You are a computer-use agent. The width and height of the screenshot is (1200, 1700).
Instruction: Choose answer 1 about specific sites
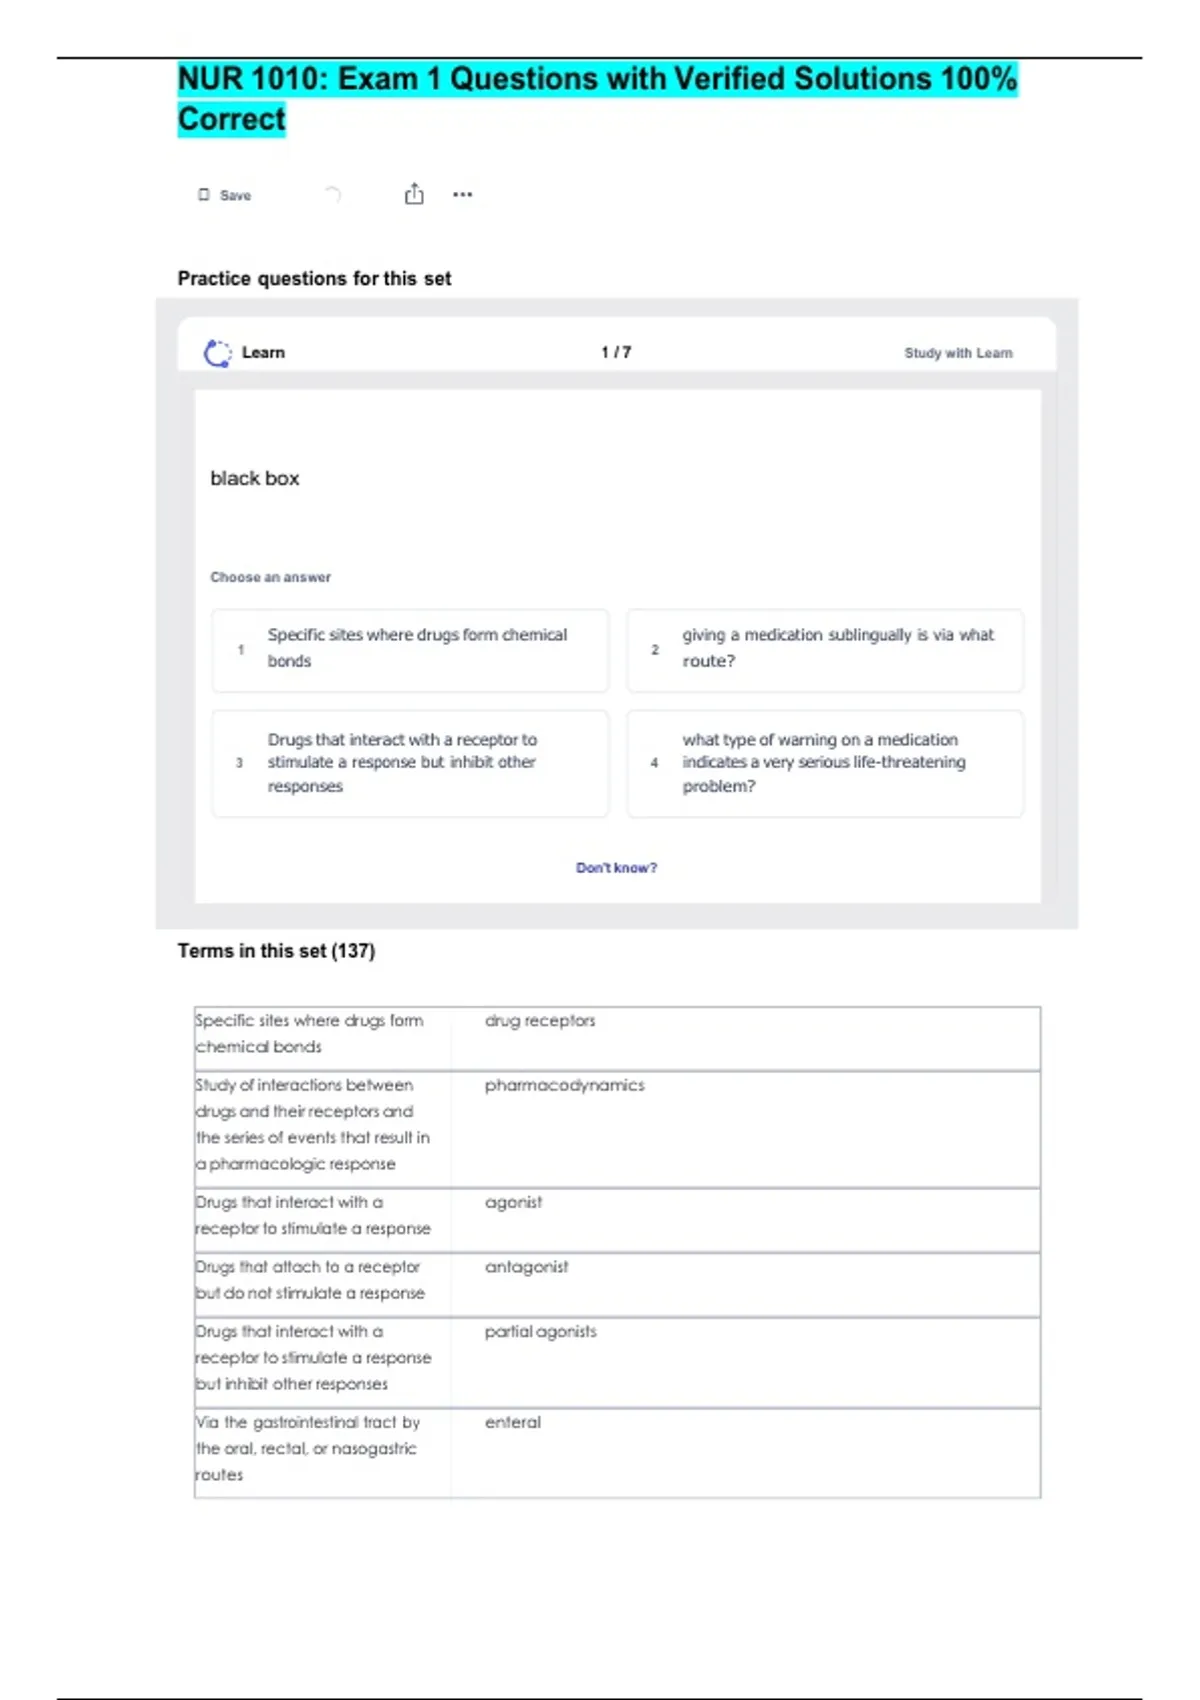[410, 649]
